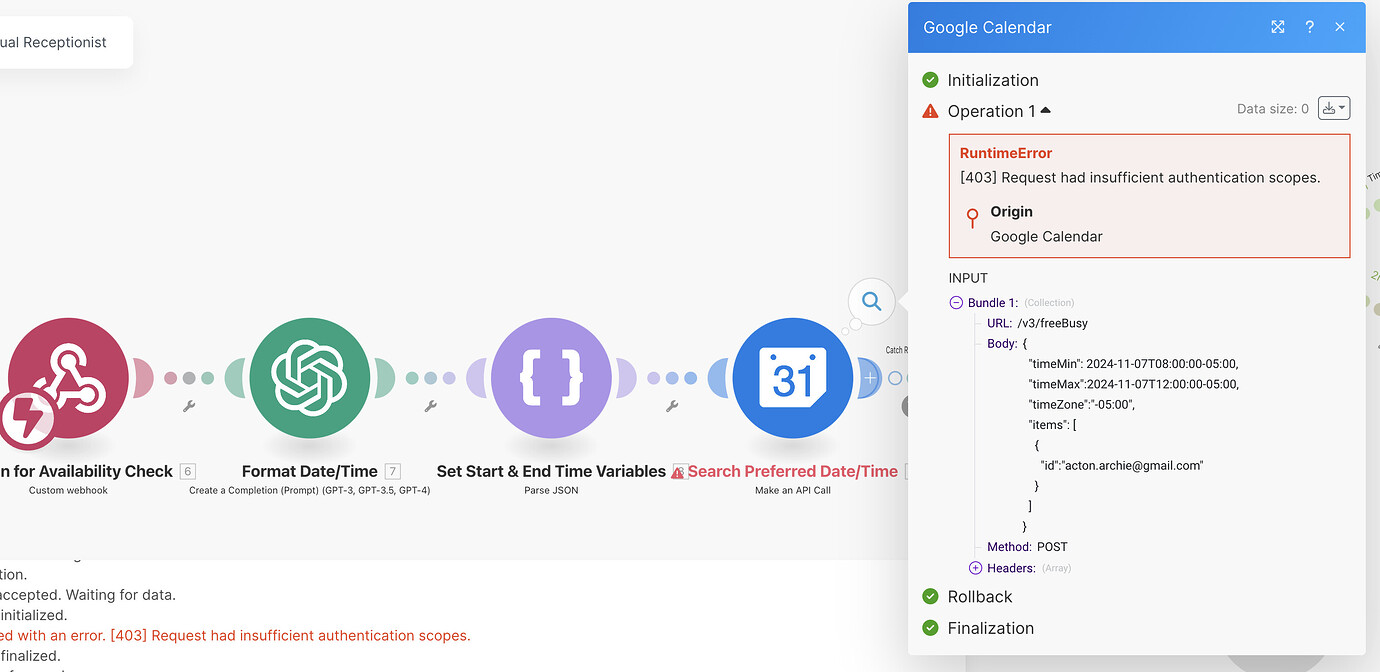Collapse the Operation 1 section arrow
This screenshot has height=672, width=1380.
point(1046,110)
